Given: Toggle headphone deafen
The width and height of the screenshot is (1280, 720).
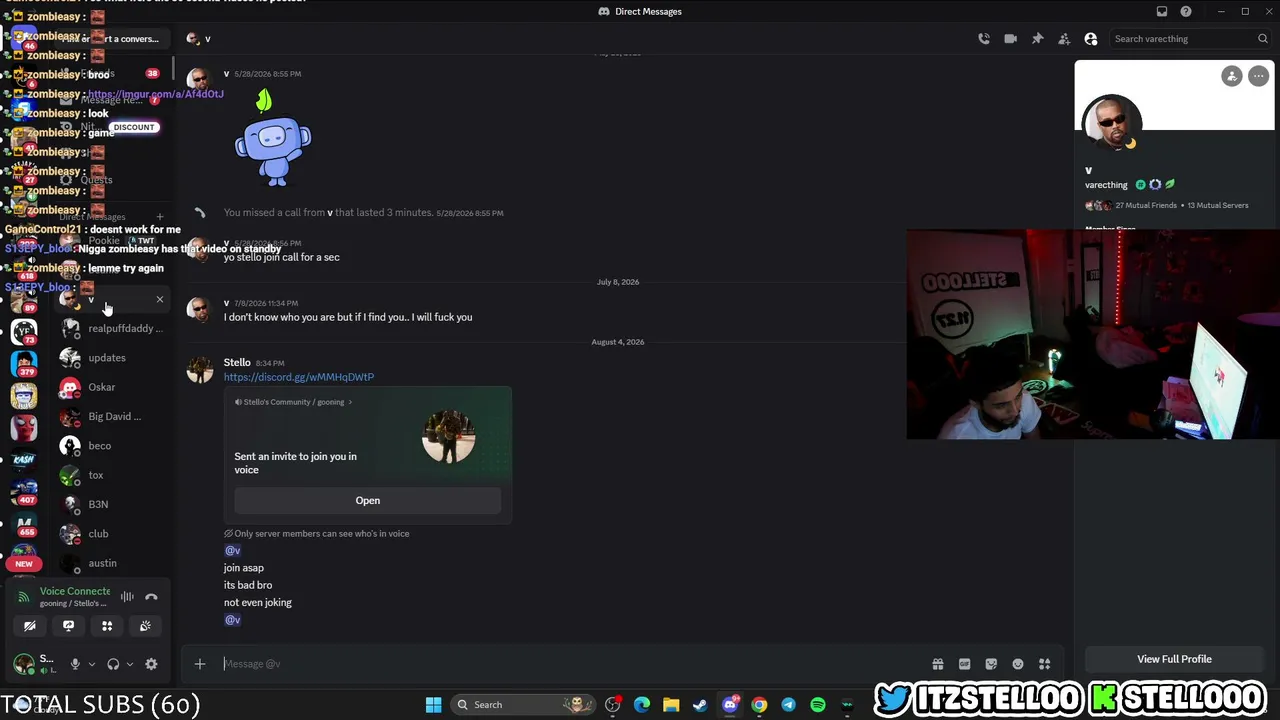Looking at the screenshot, I should [x=113, y=664].
